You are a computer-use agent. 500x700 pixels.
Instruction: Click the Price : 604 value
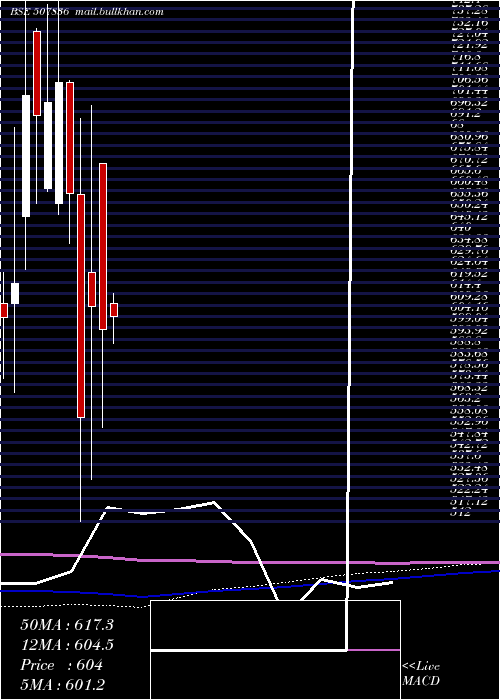[x=62, y=665]
